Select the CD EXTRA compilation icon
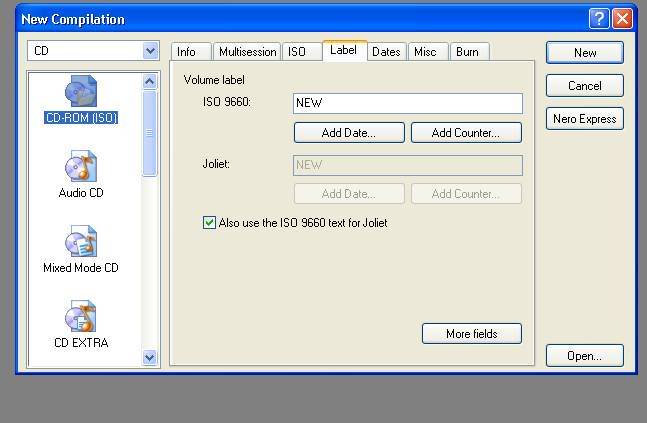The image size is (647, 423). tap(81, 318)
